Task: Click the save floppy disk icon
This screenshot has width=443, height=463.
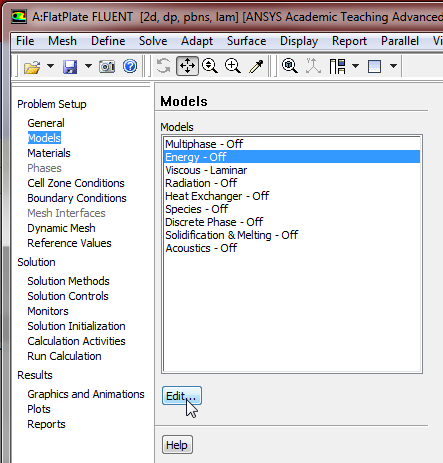Action: pyautogui.click(x=70, y=66)
